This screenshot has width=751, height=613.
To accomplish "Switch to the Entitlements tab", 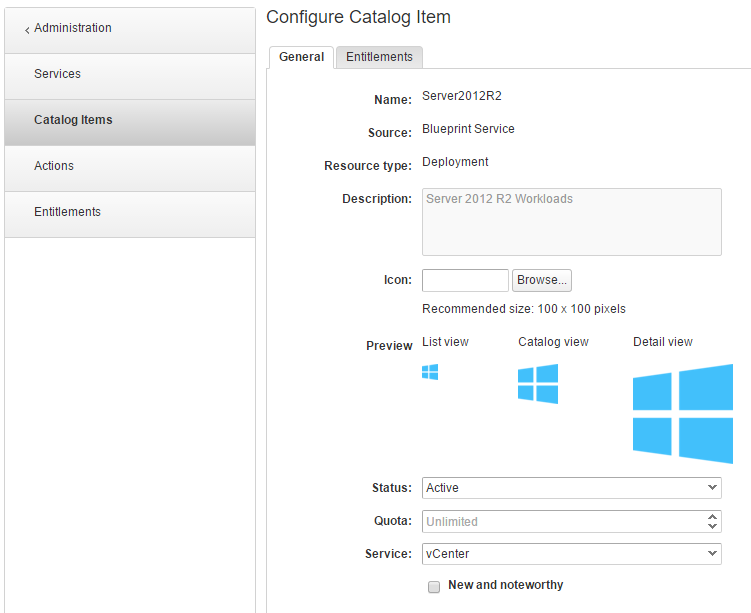I will pyautogui.click(x=379, y=57).
